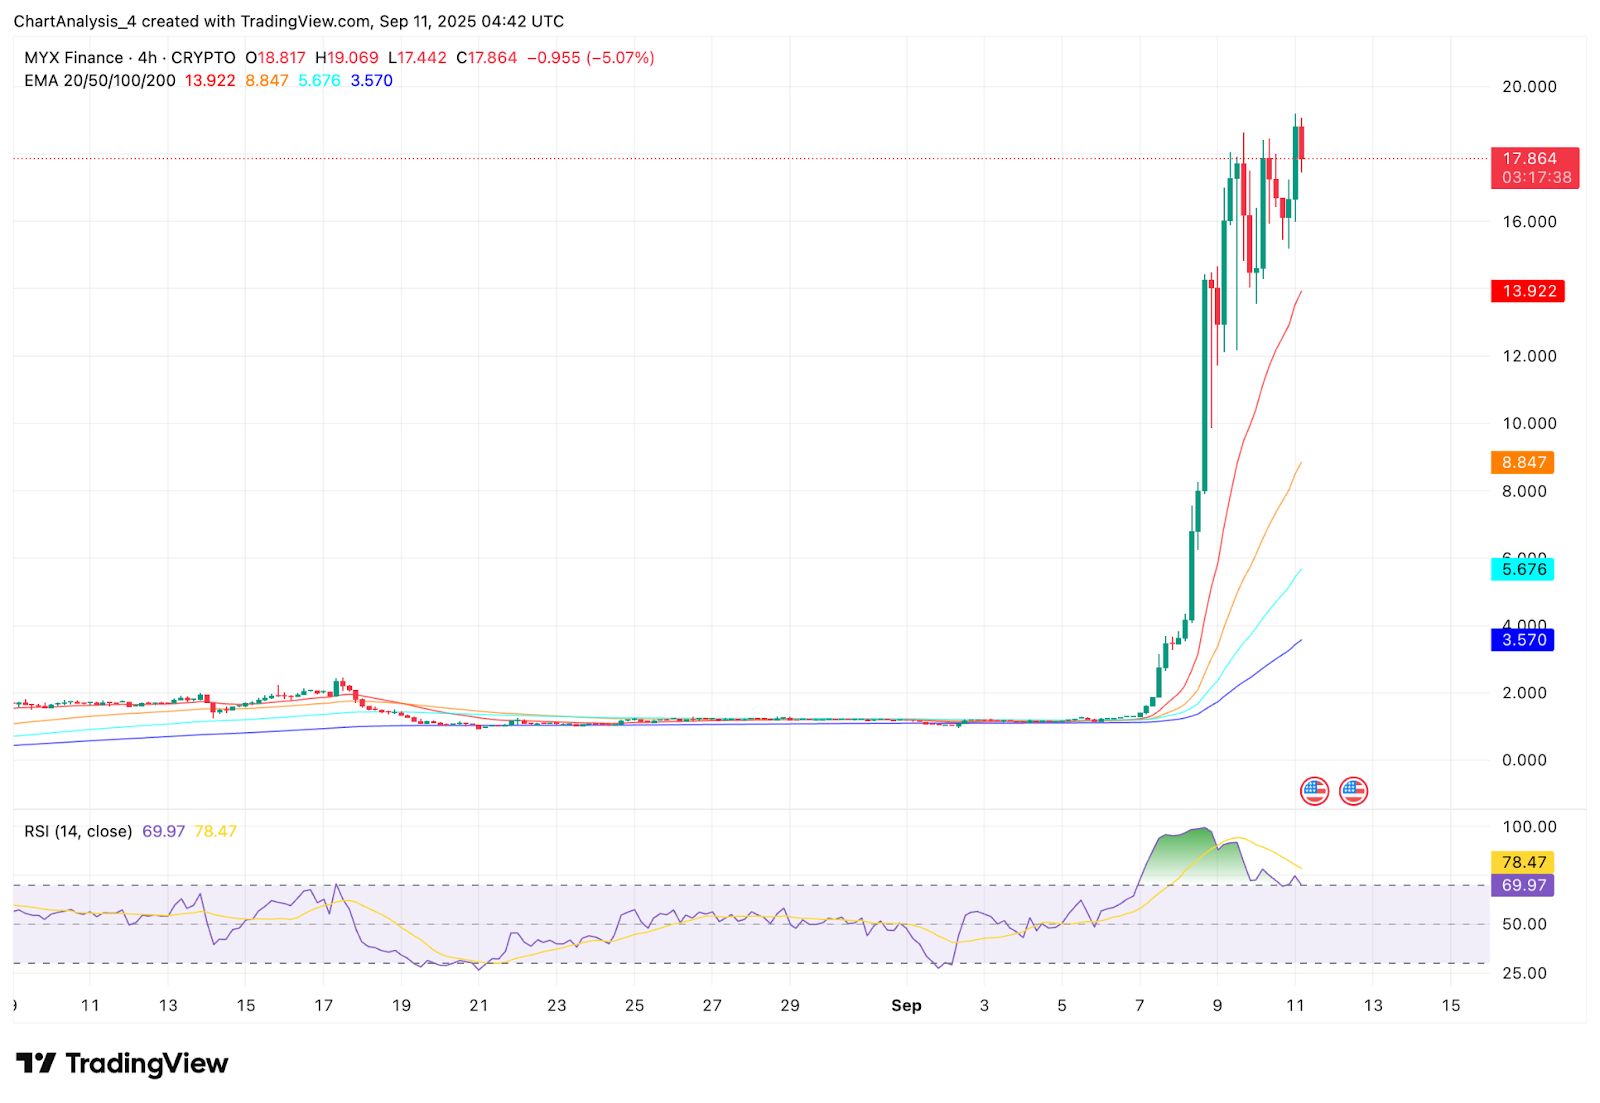Open the EMA 20/50/100/200 indicator legend
The height and width of the screenshot is (1103, 1600).
pyautogui.click(x=100, y=81)
